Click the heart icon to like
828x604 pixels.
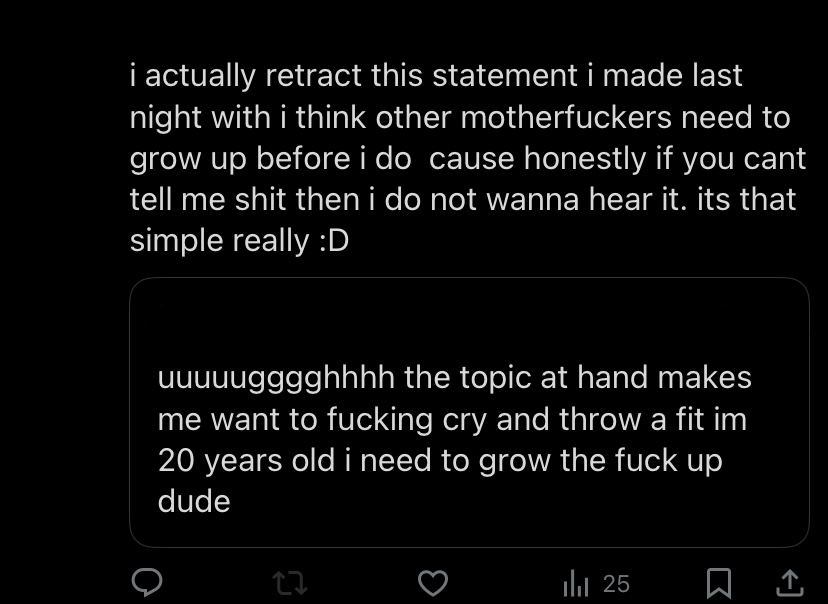click(x=435, y=582)
